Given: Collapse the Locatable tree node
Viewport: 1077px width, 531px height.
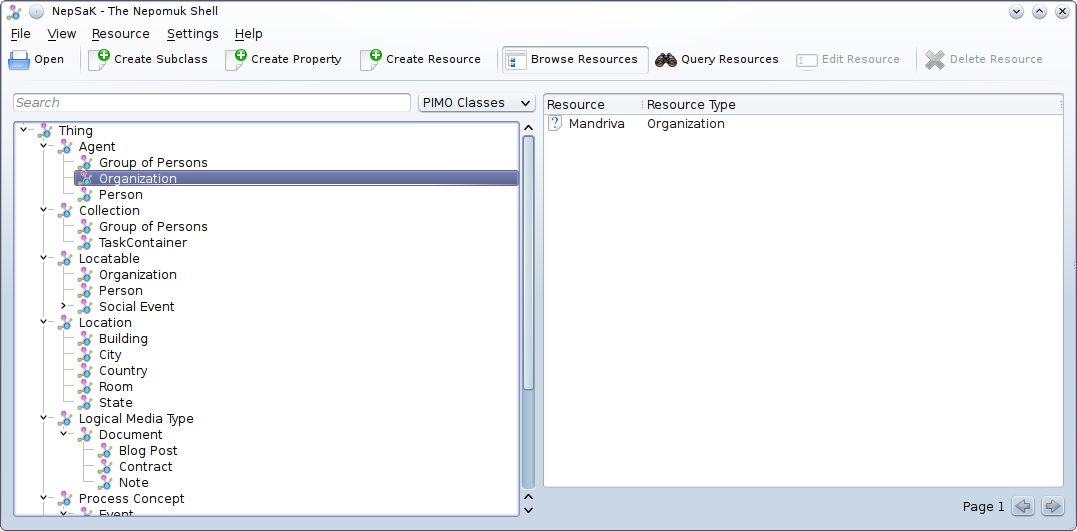Looking at the screenshot, I should tap(43, 257).
